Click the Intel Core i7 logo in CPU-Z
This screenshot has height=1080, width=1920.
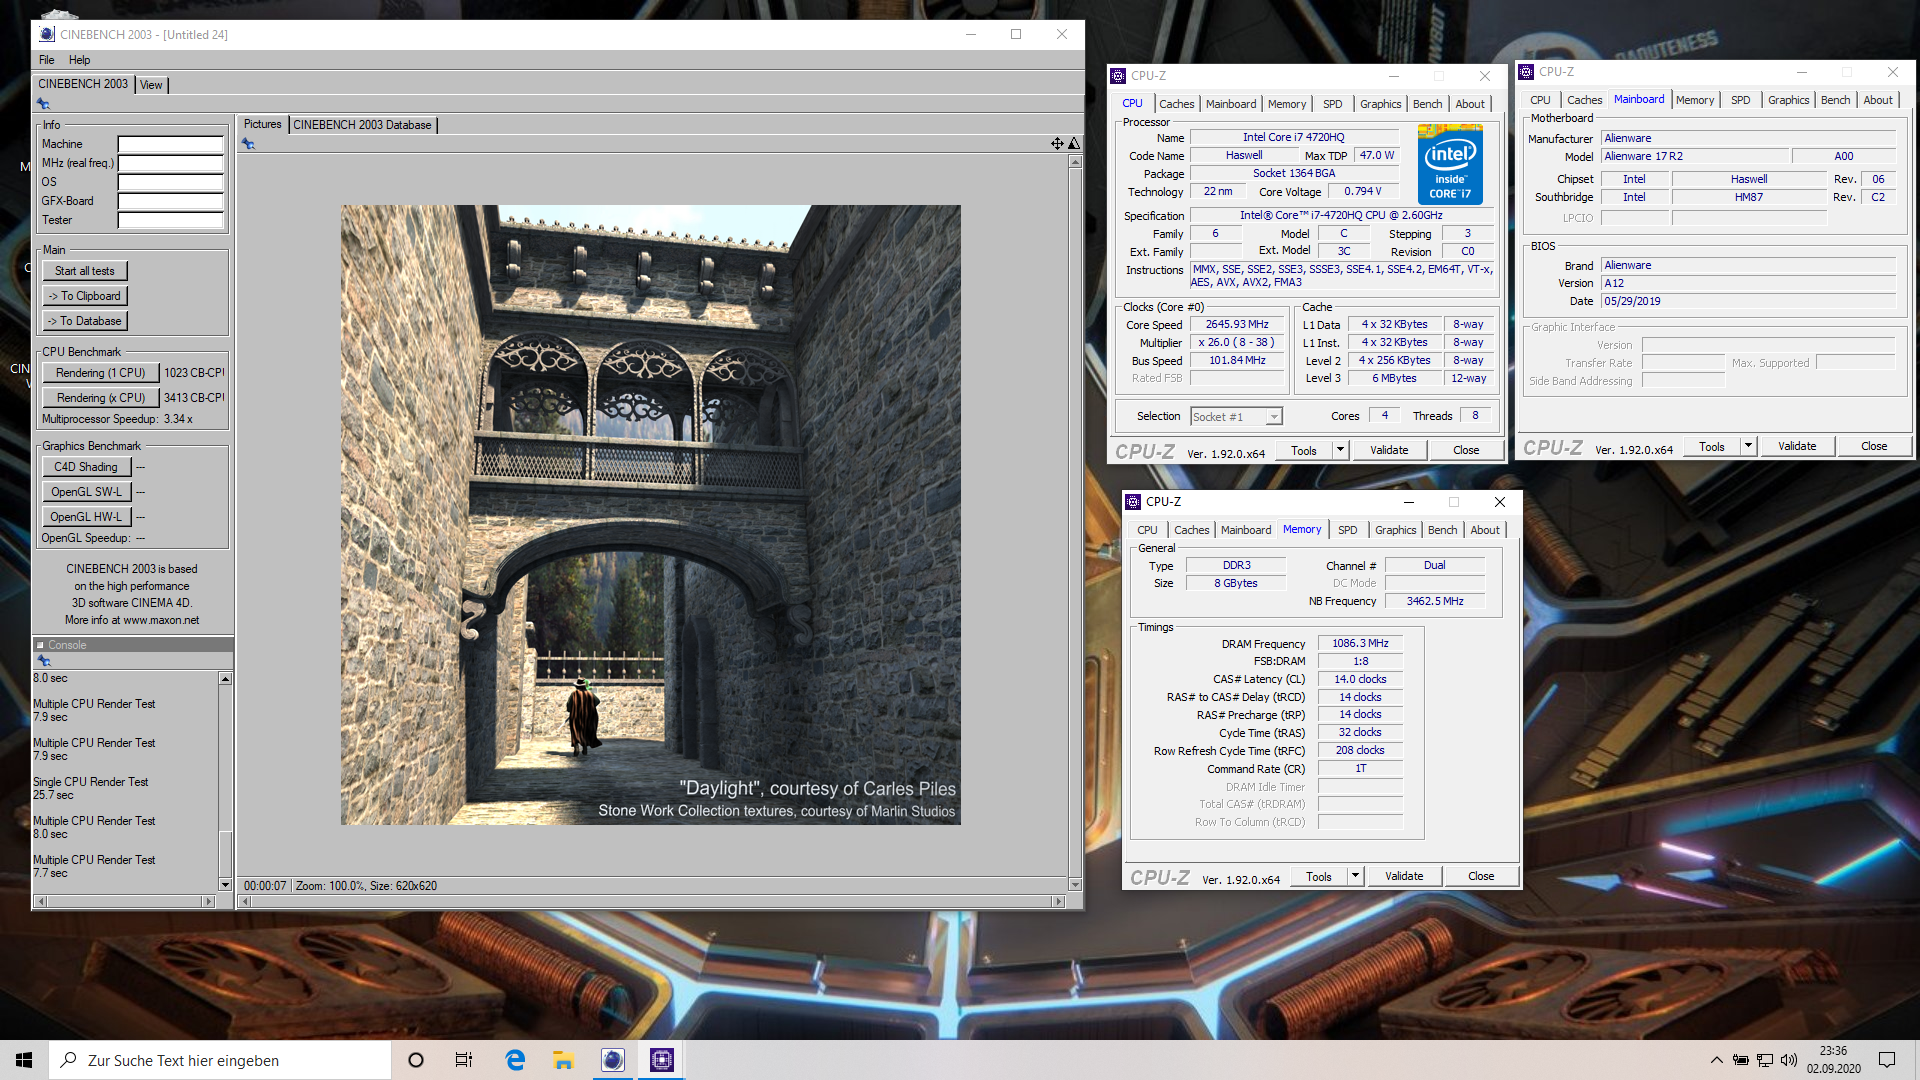pos(1450,165)
